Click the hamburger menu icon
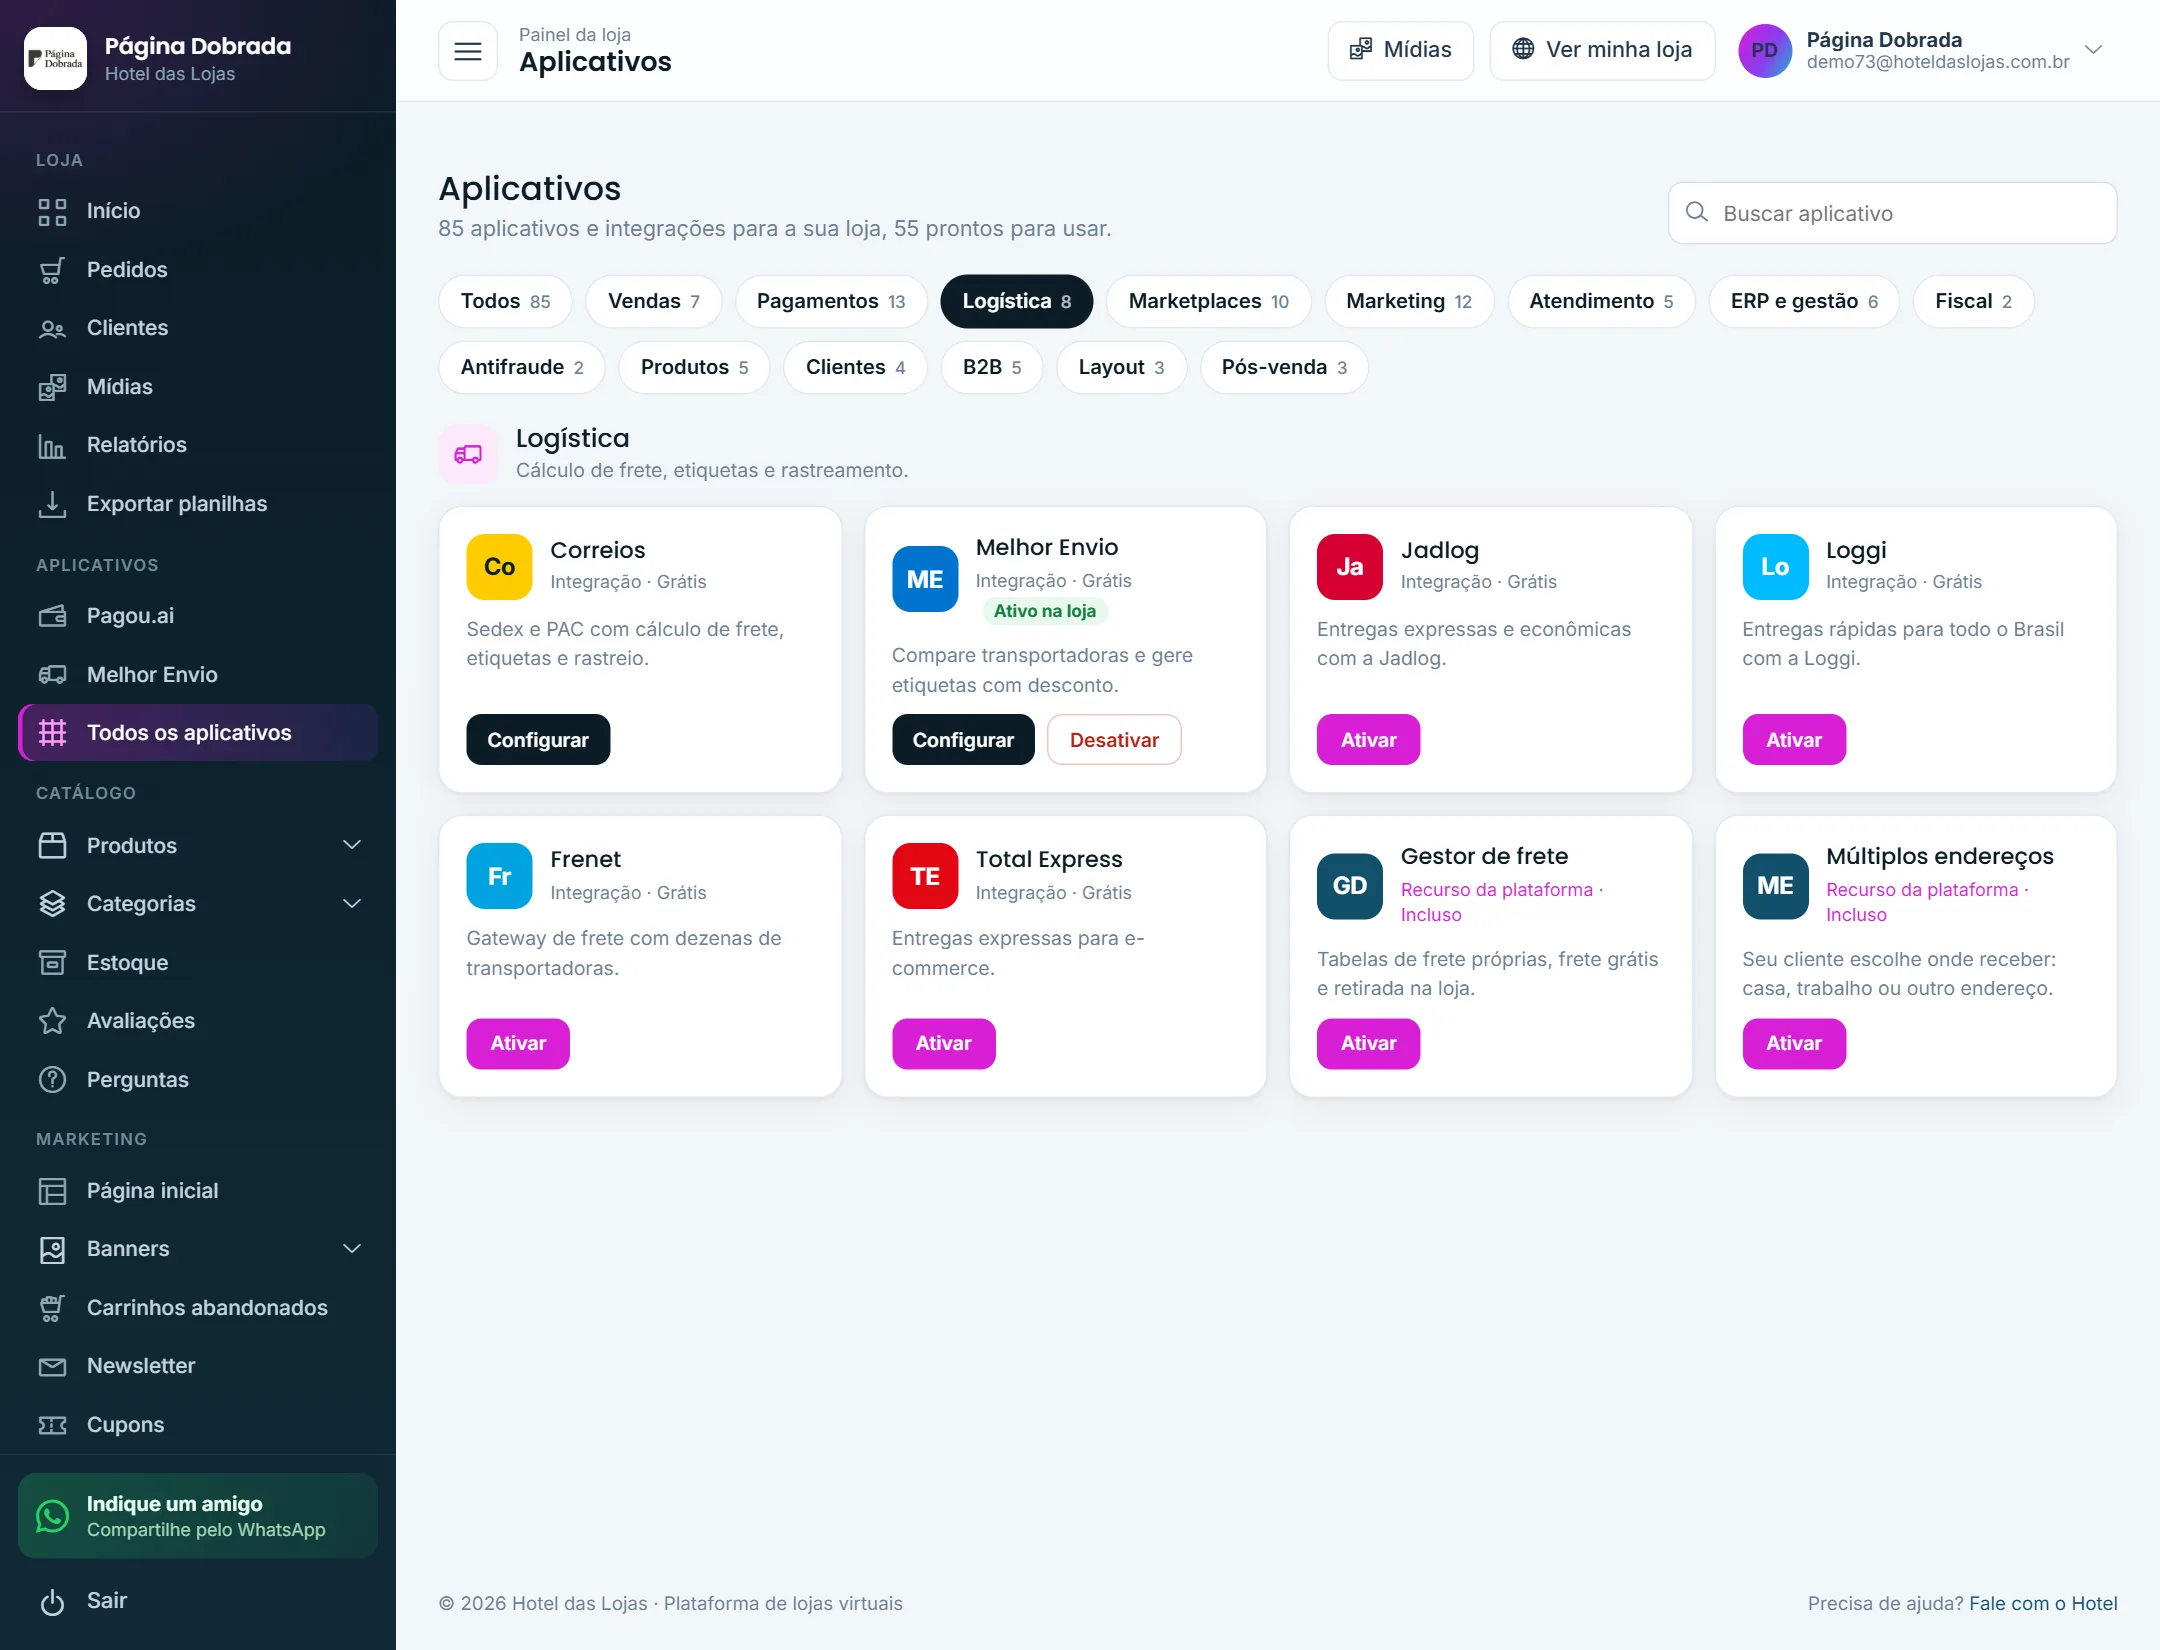The image size is (2160, 1650). [x=468, y=51]
